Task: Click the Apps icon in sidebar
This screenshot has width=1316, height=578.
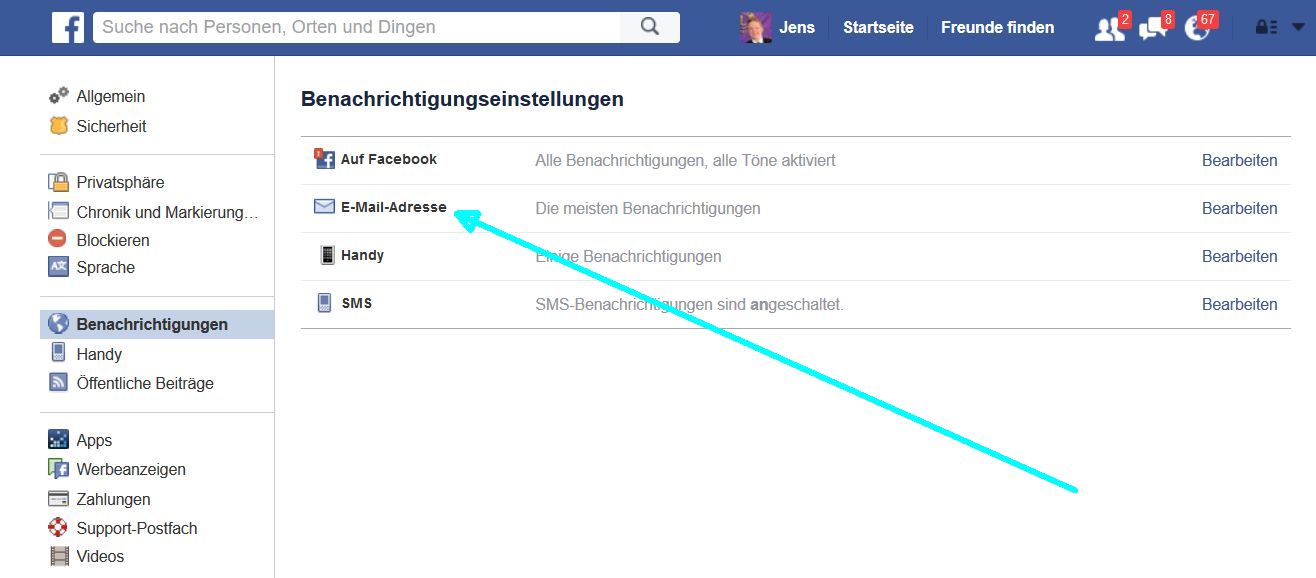Action: (x=58, y=440)
